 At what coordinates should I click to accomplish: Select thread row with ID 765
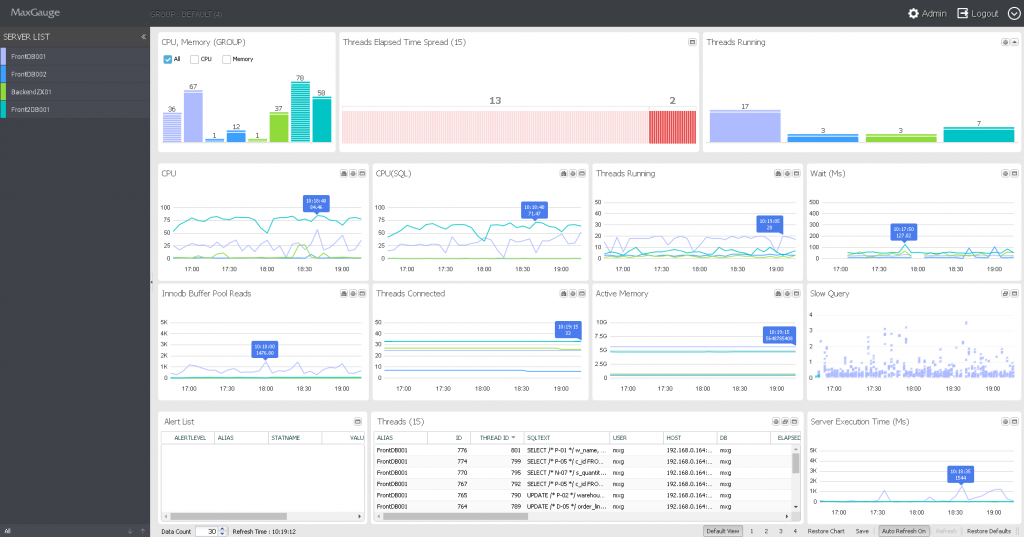click(x=583, y=495)
